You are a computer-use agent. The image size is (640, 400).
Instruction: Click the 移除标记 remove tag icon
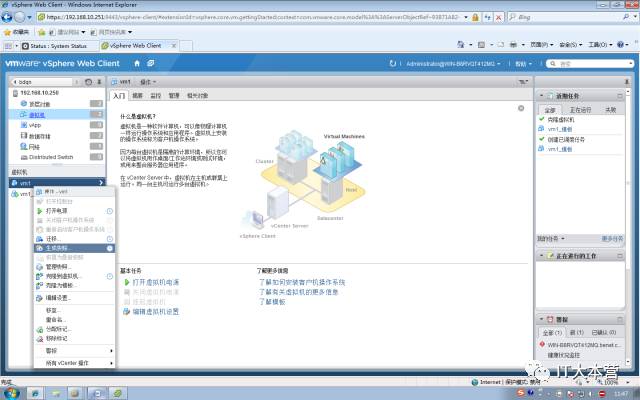(x=40, y=339)
